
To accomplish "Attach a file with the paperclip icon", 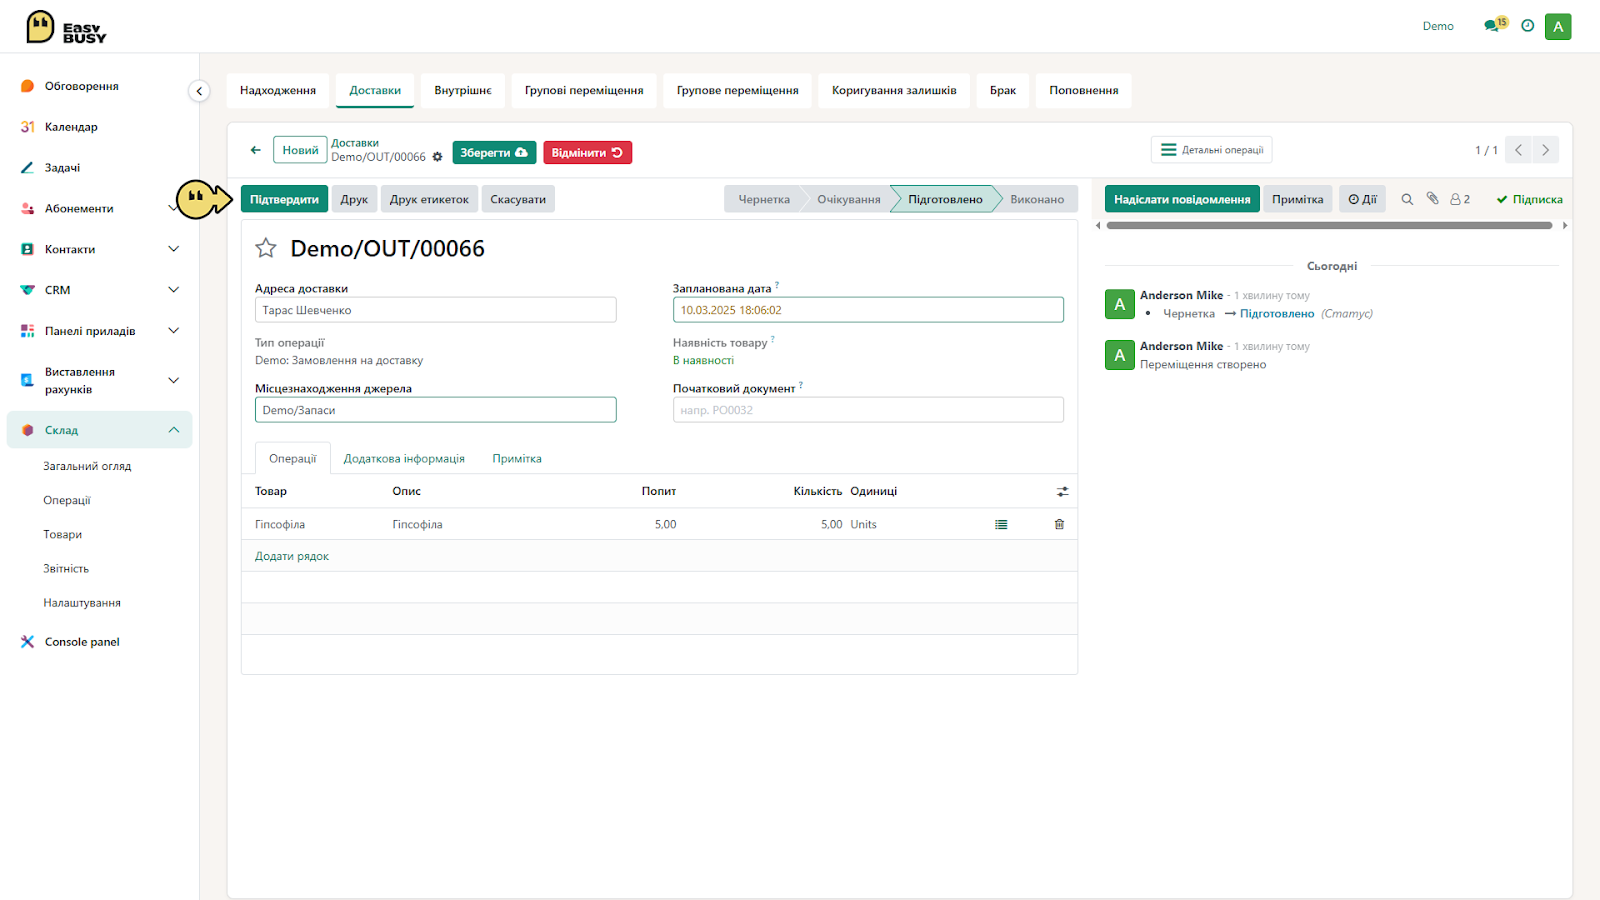I will click(x=1432, y=198).
